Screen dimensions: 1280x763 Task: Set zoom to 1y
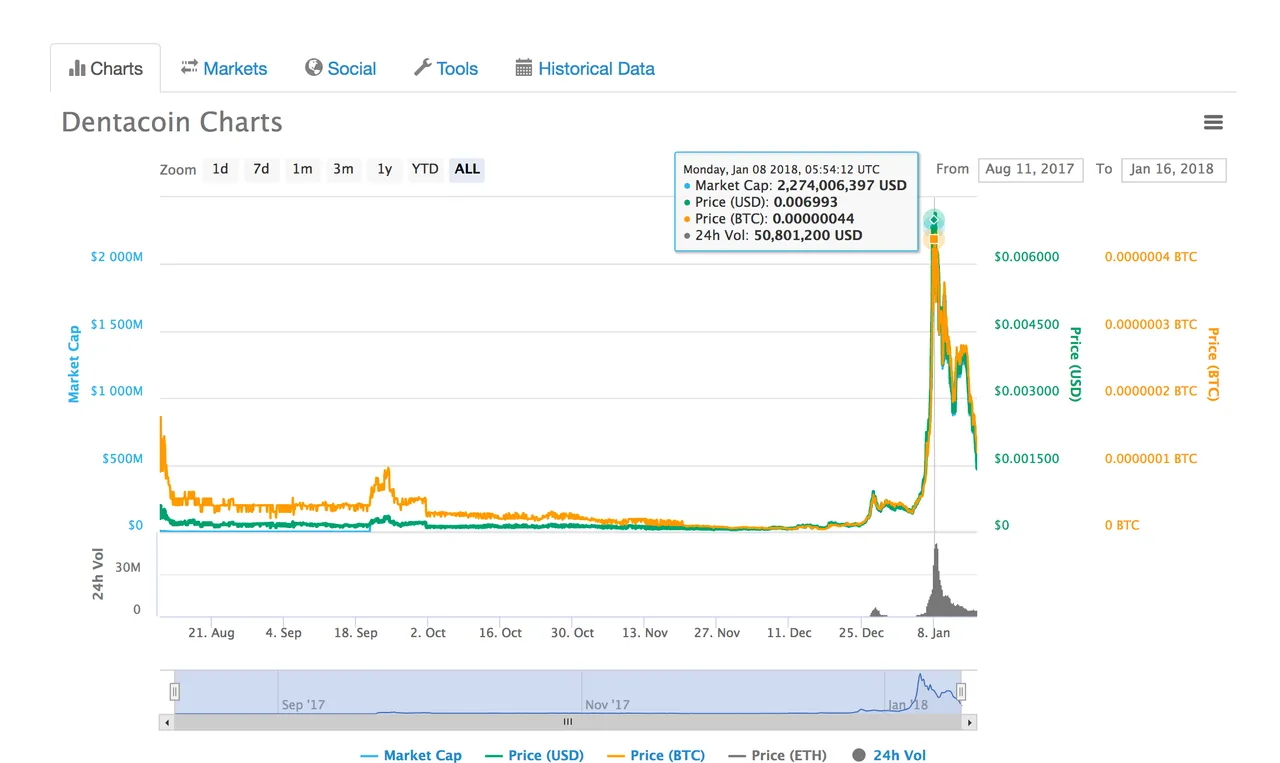point(384,169)
